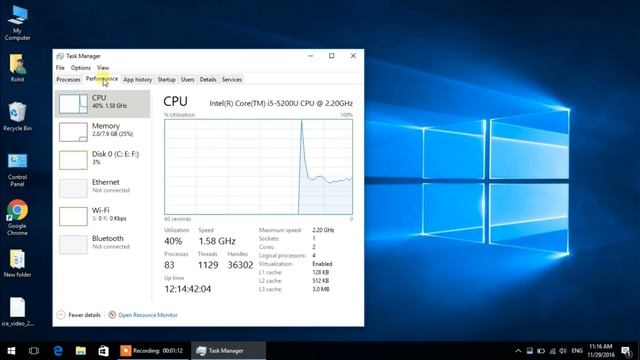Open File Explorer from the taskbar
The image size is (640, 360).
81,351
